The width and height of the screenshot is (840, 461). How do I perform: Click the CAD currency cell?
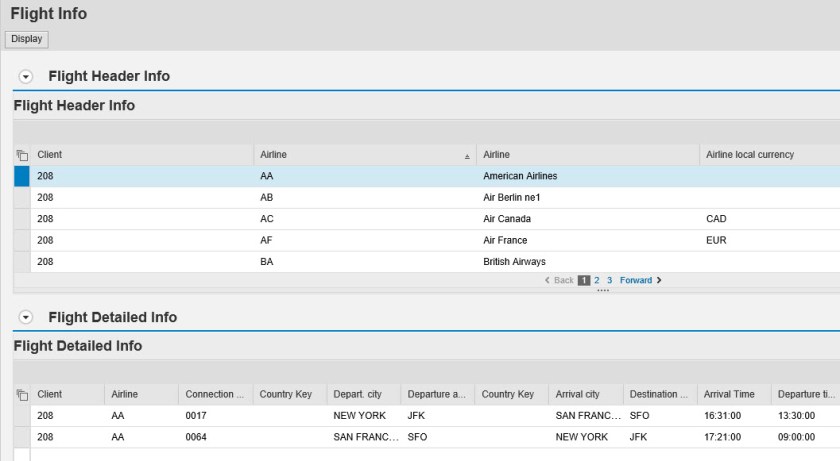(770, 219)
